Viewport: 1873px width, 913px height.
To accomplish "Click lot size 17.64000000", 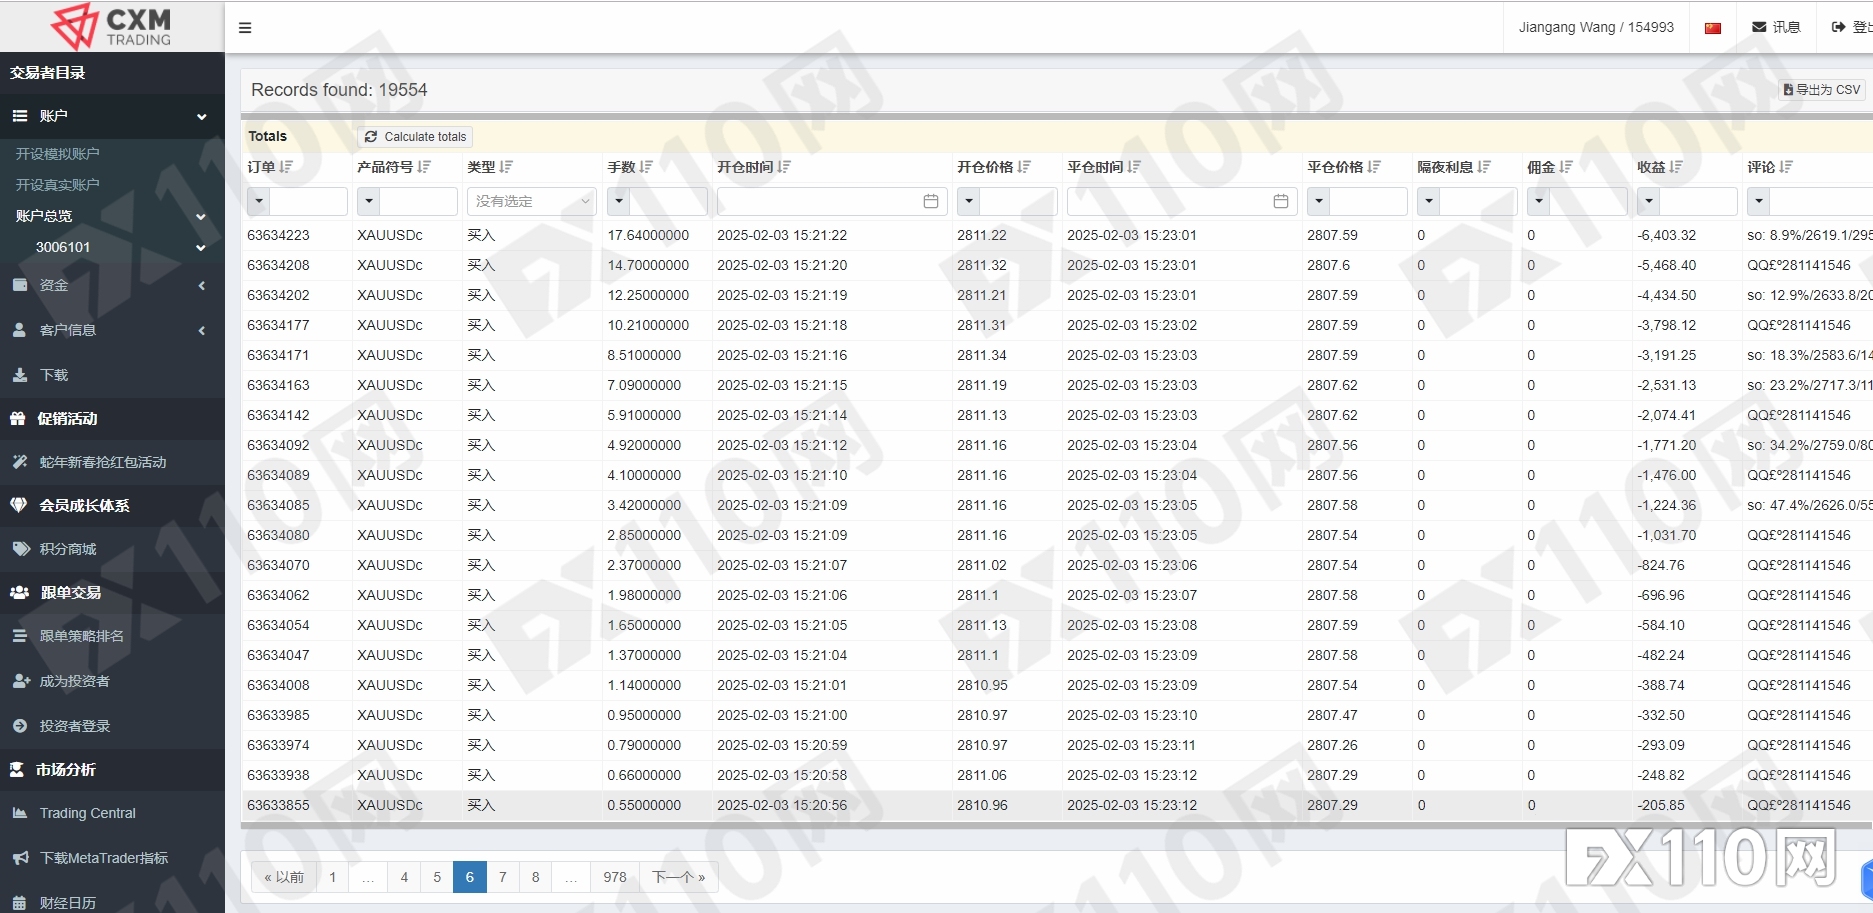I will click(648, 235).
